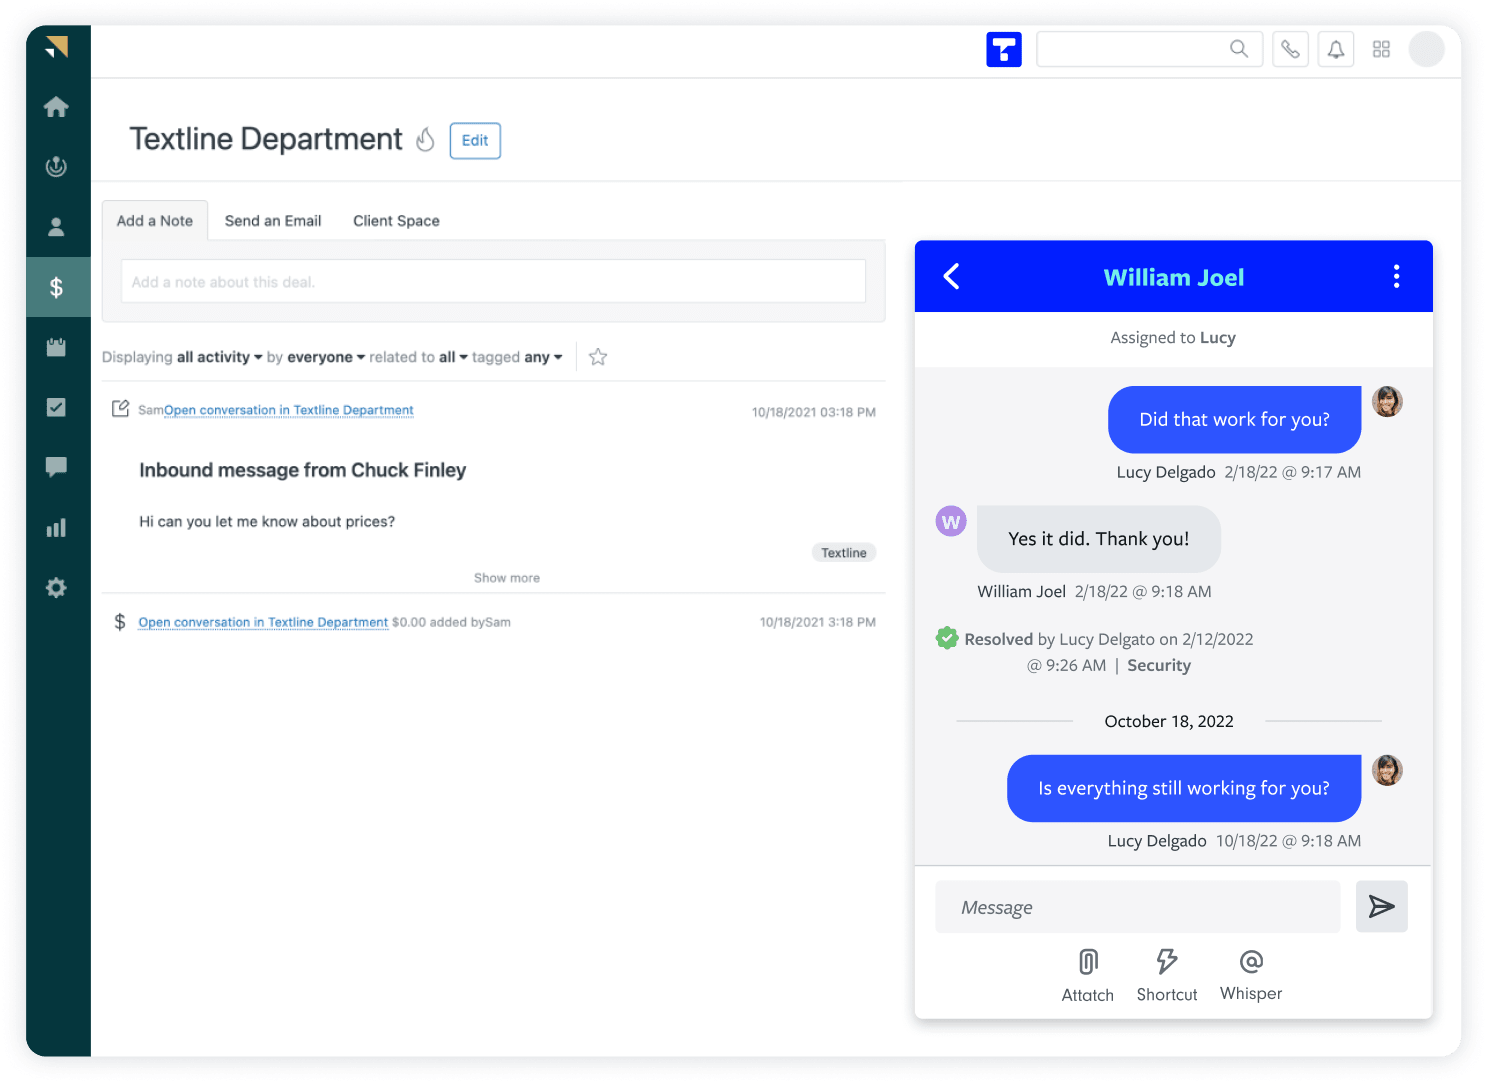Open the Leads icon in sidebar
The width and height of the screenshot is (1488, 1084).
tap(57, 166)
